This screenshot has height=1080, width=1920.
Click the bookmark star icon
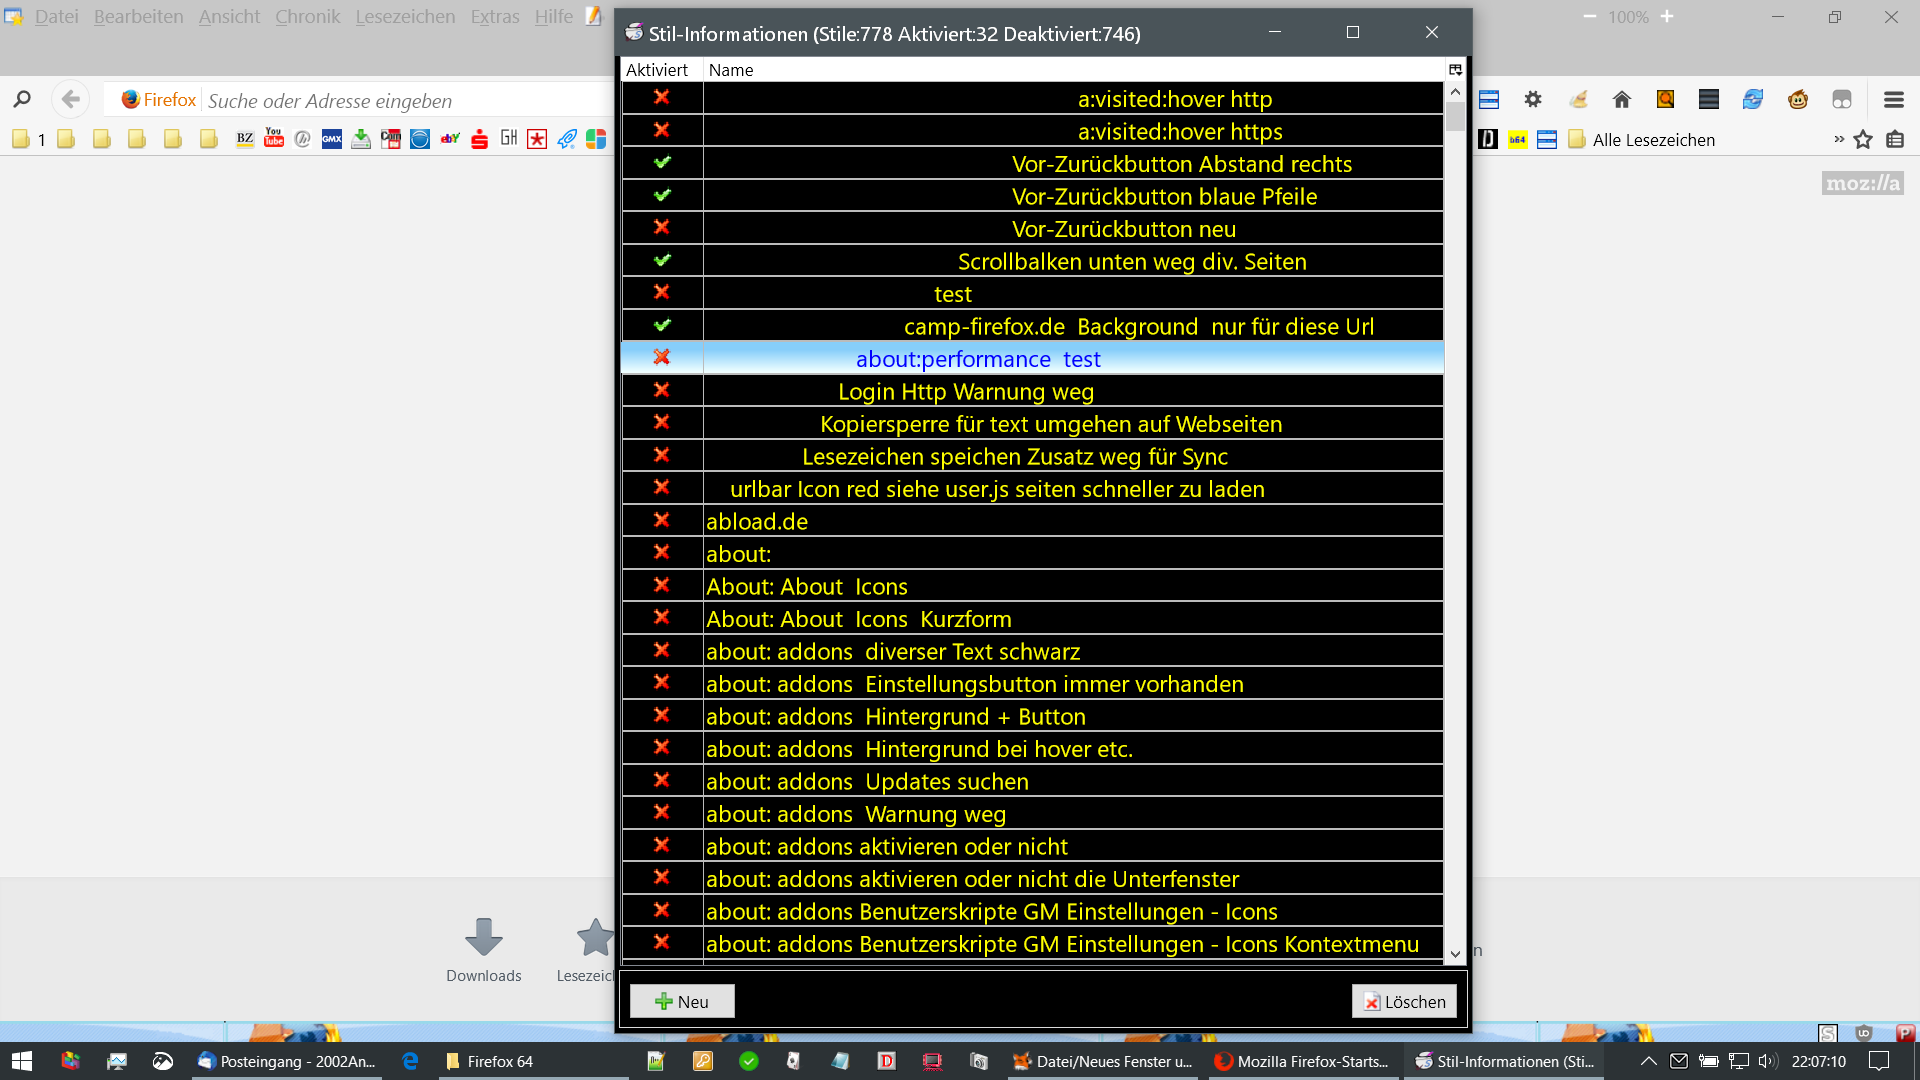(x=1863, y=140)
